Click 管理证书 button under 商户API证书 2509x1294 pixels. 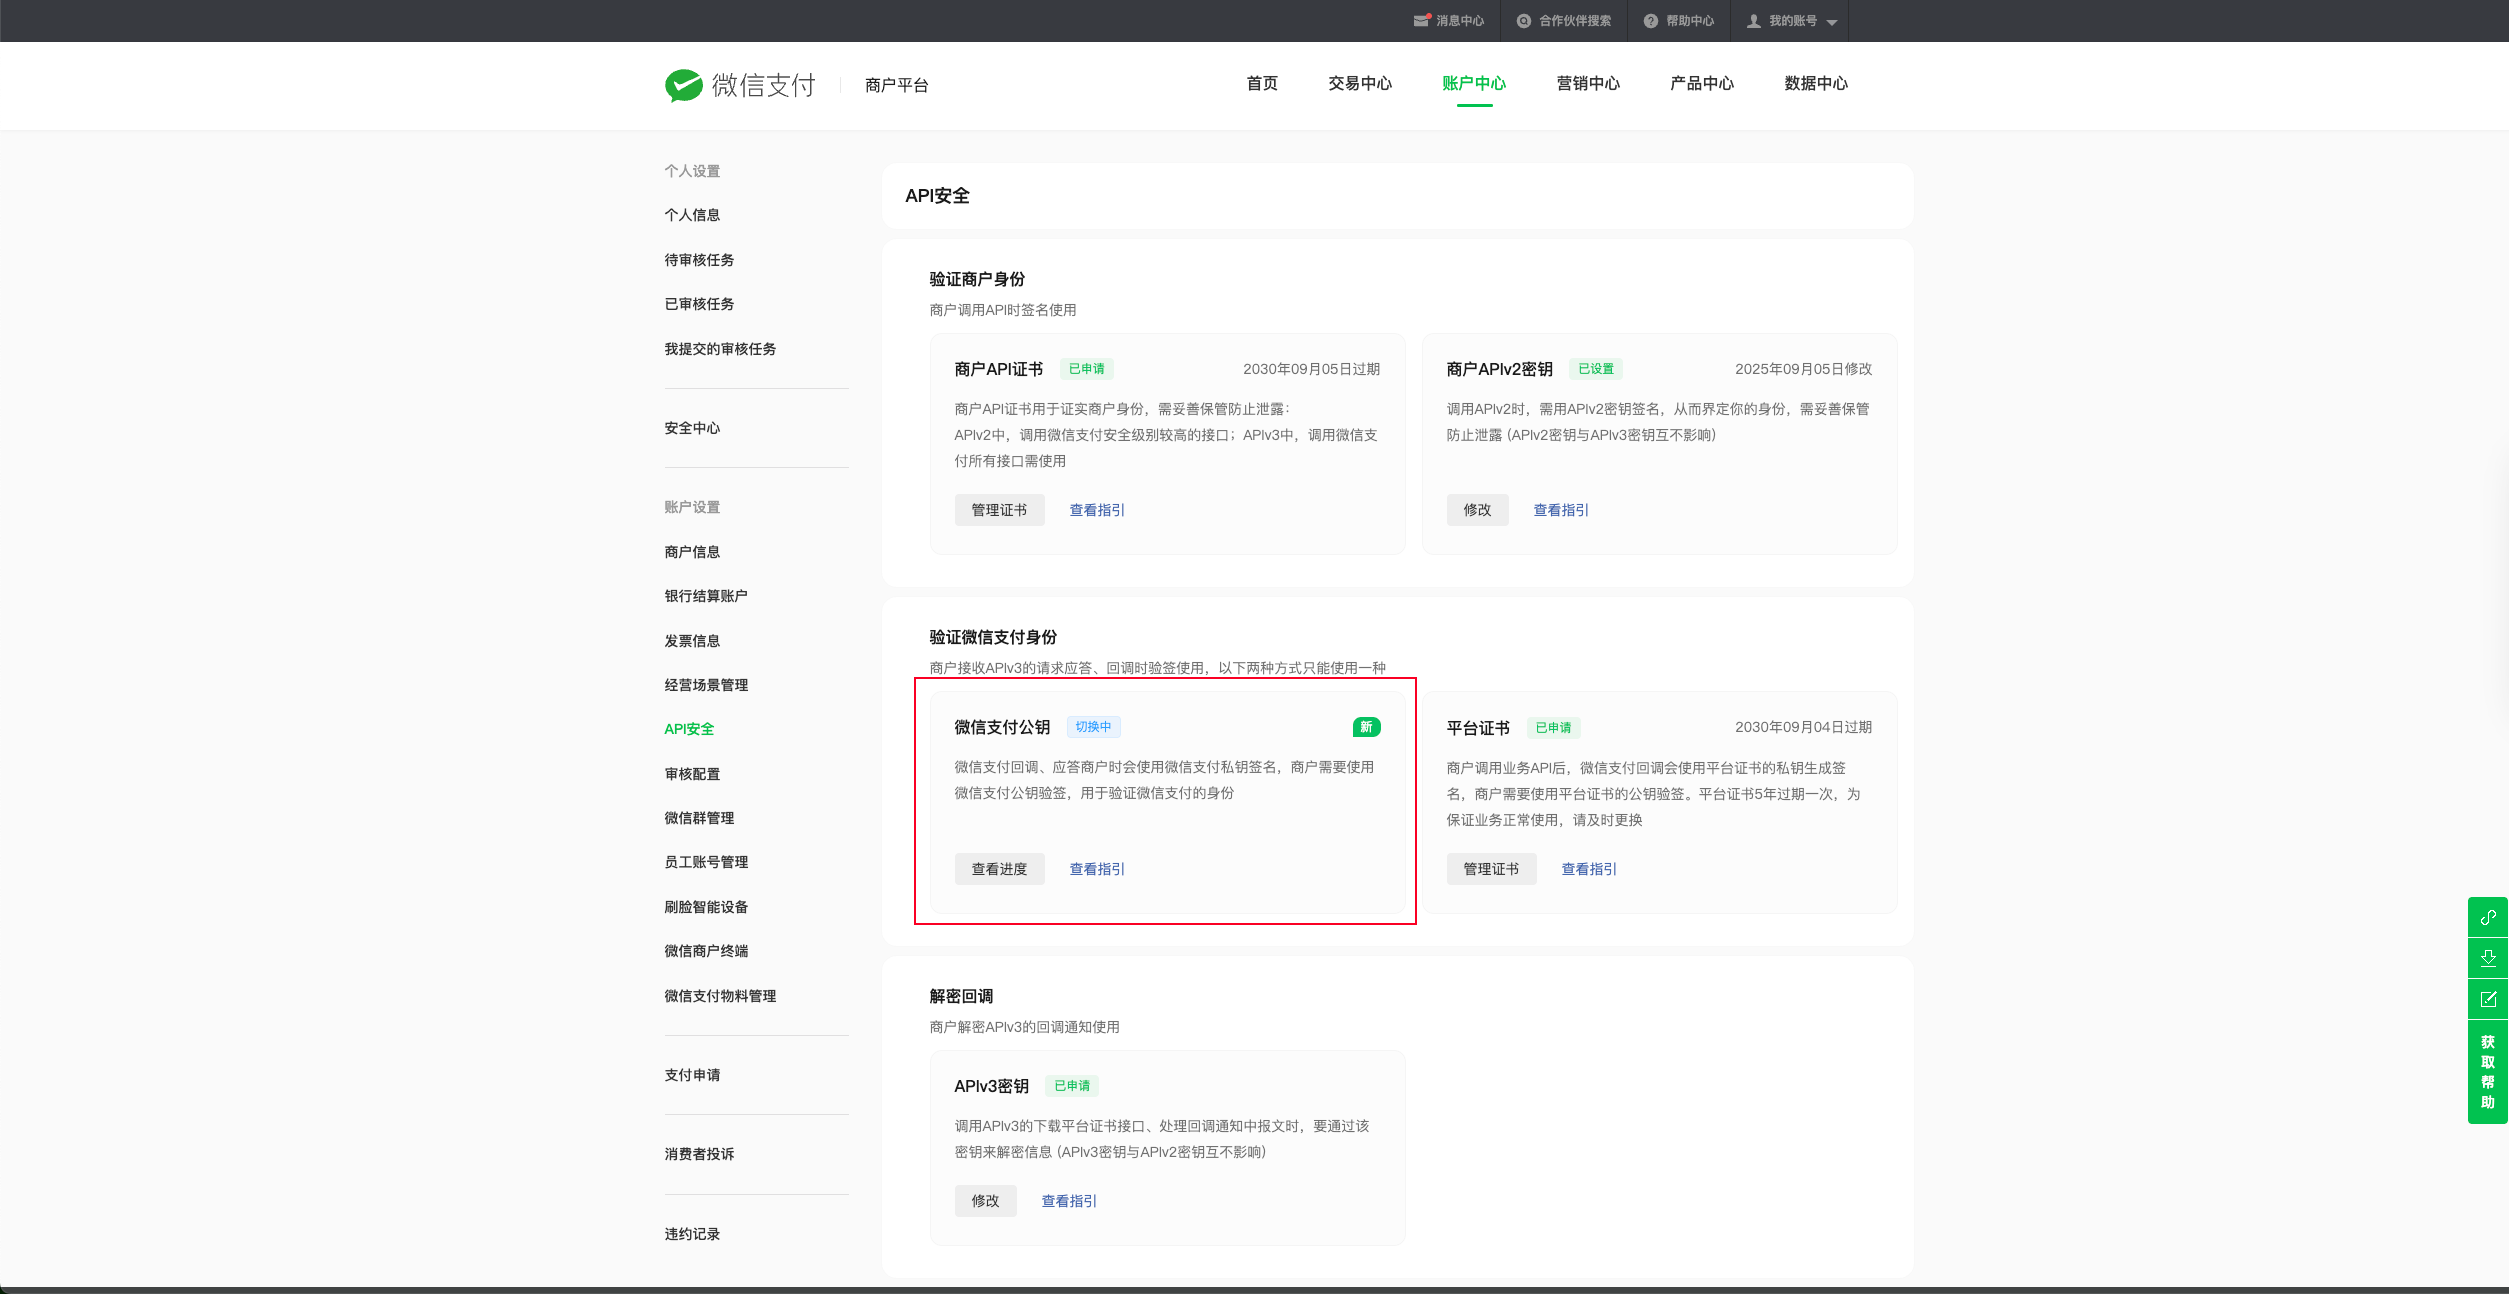[999, 510]
